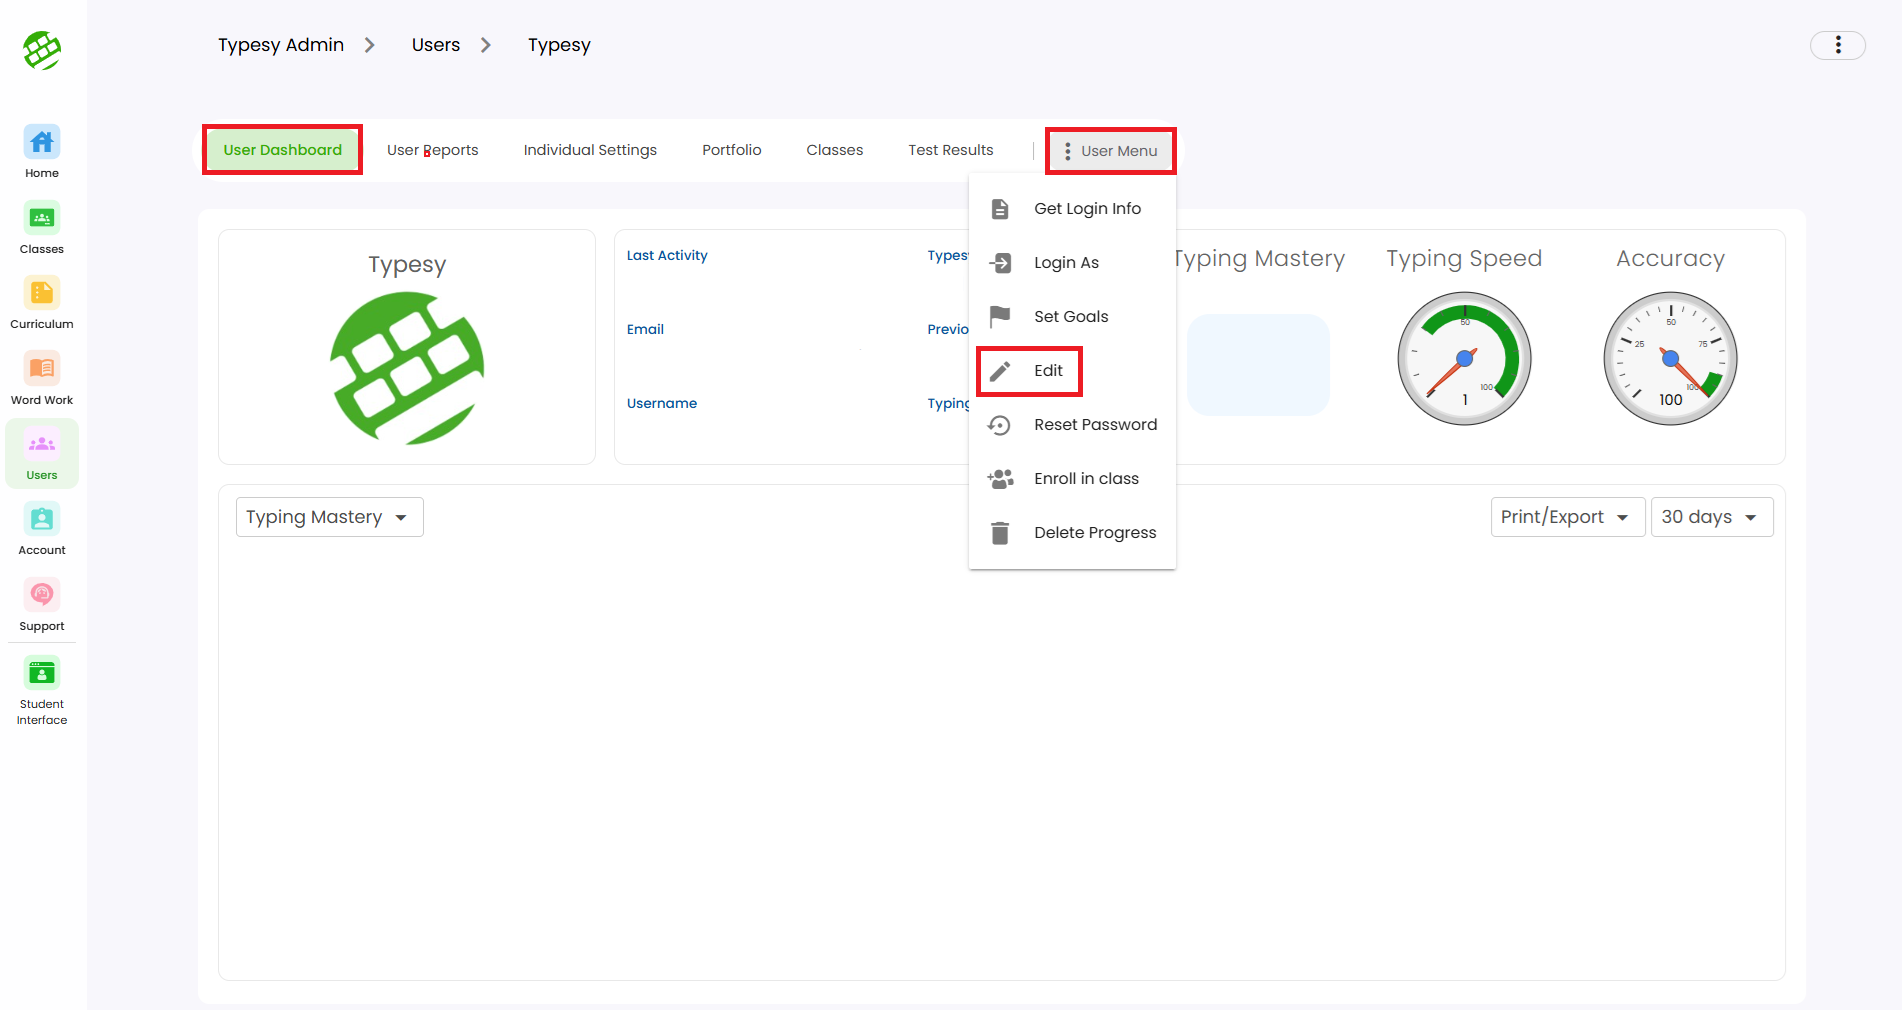Click the Typing Speed gauge
The height and width of the screenshot is (1010, 1902).
1464,358
